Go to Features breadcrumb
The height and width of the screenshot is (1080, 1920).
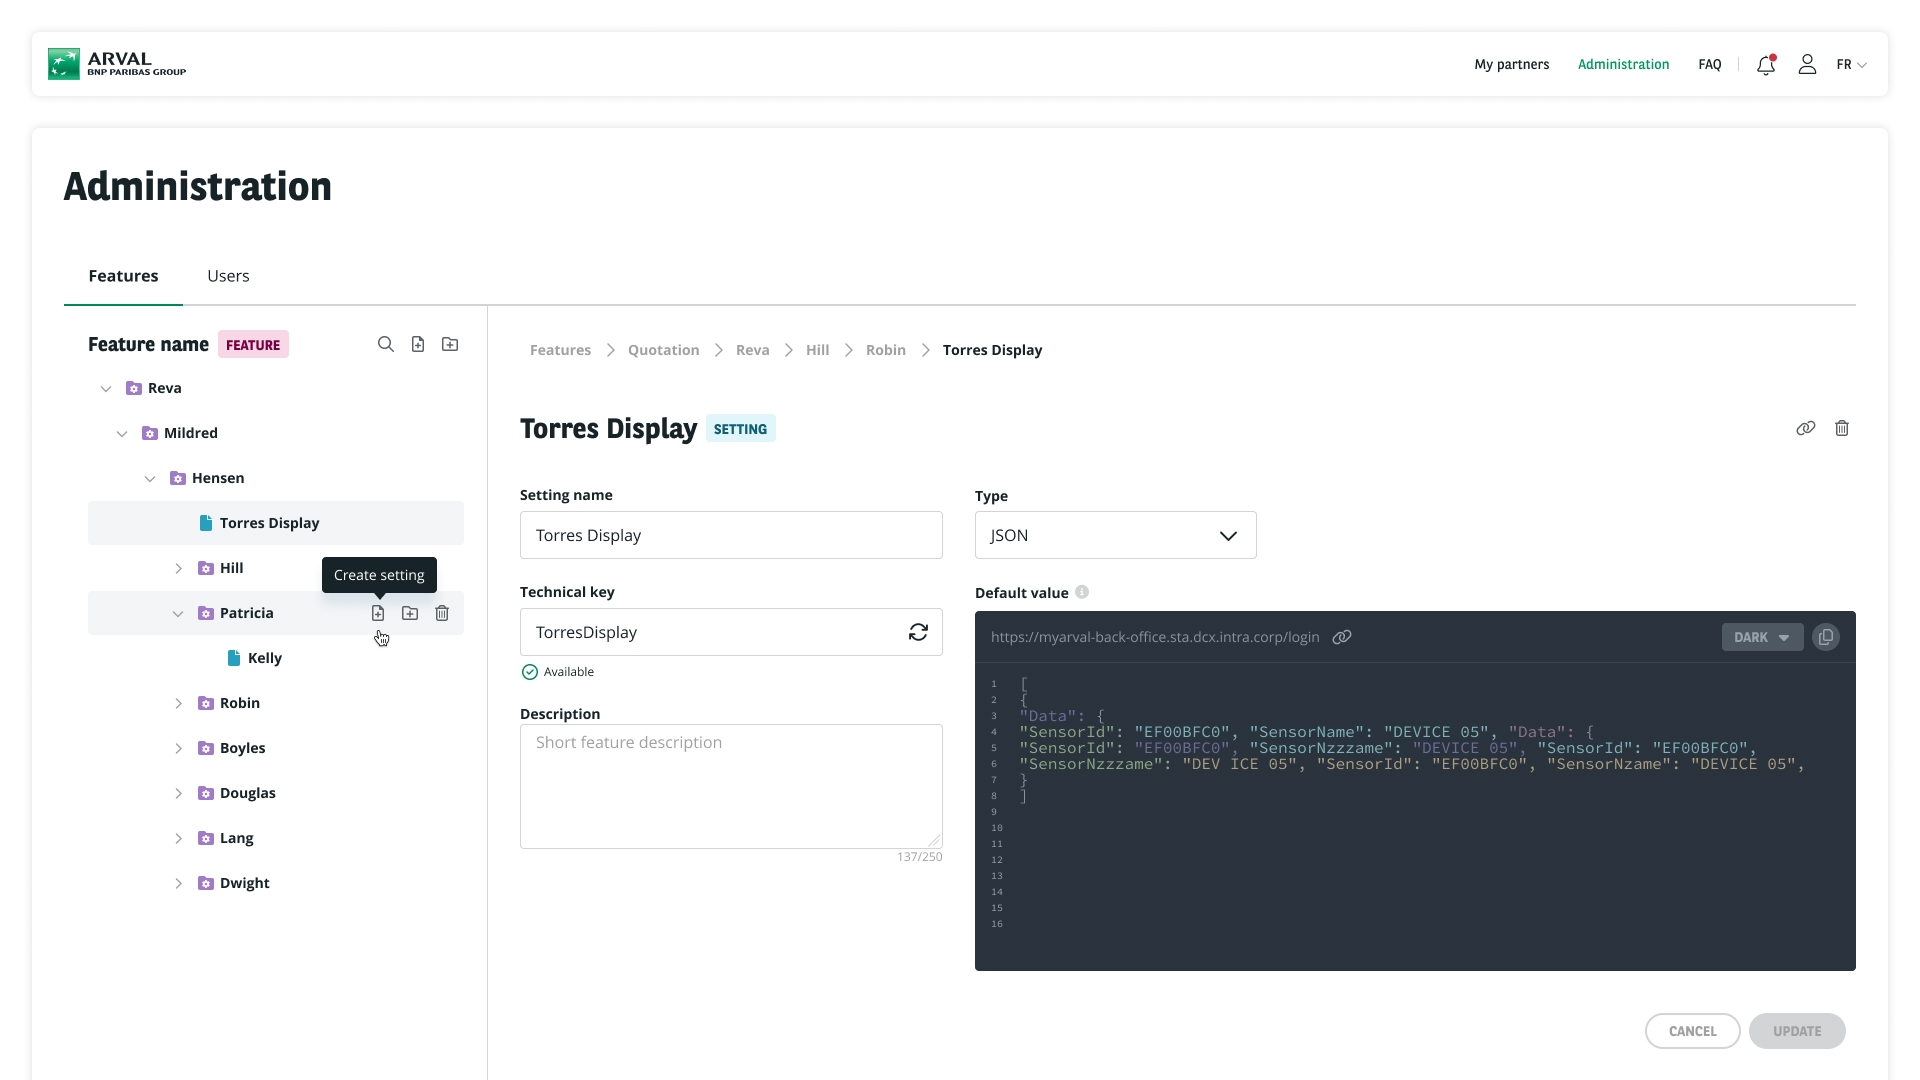pos(560,350)
